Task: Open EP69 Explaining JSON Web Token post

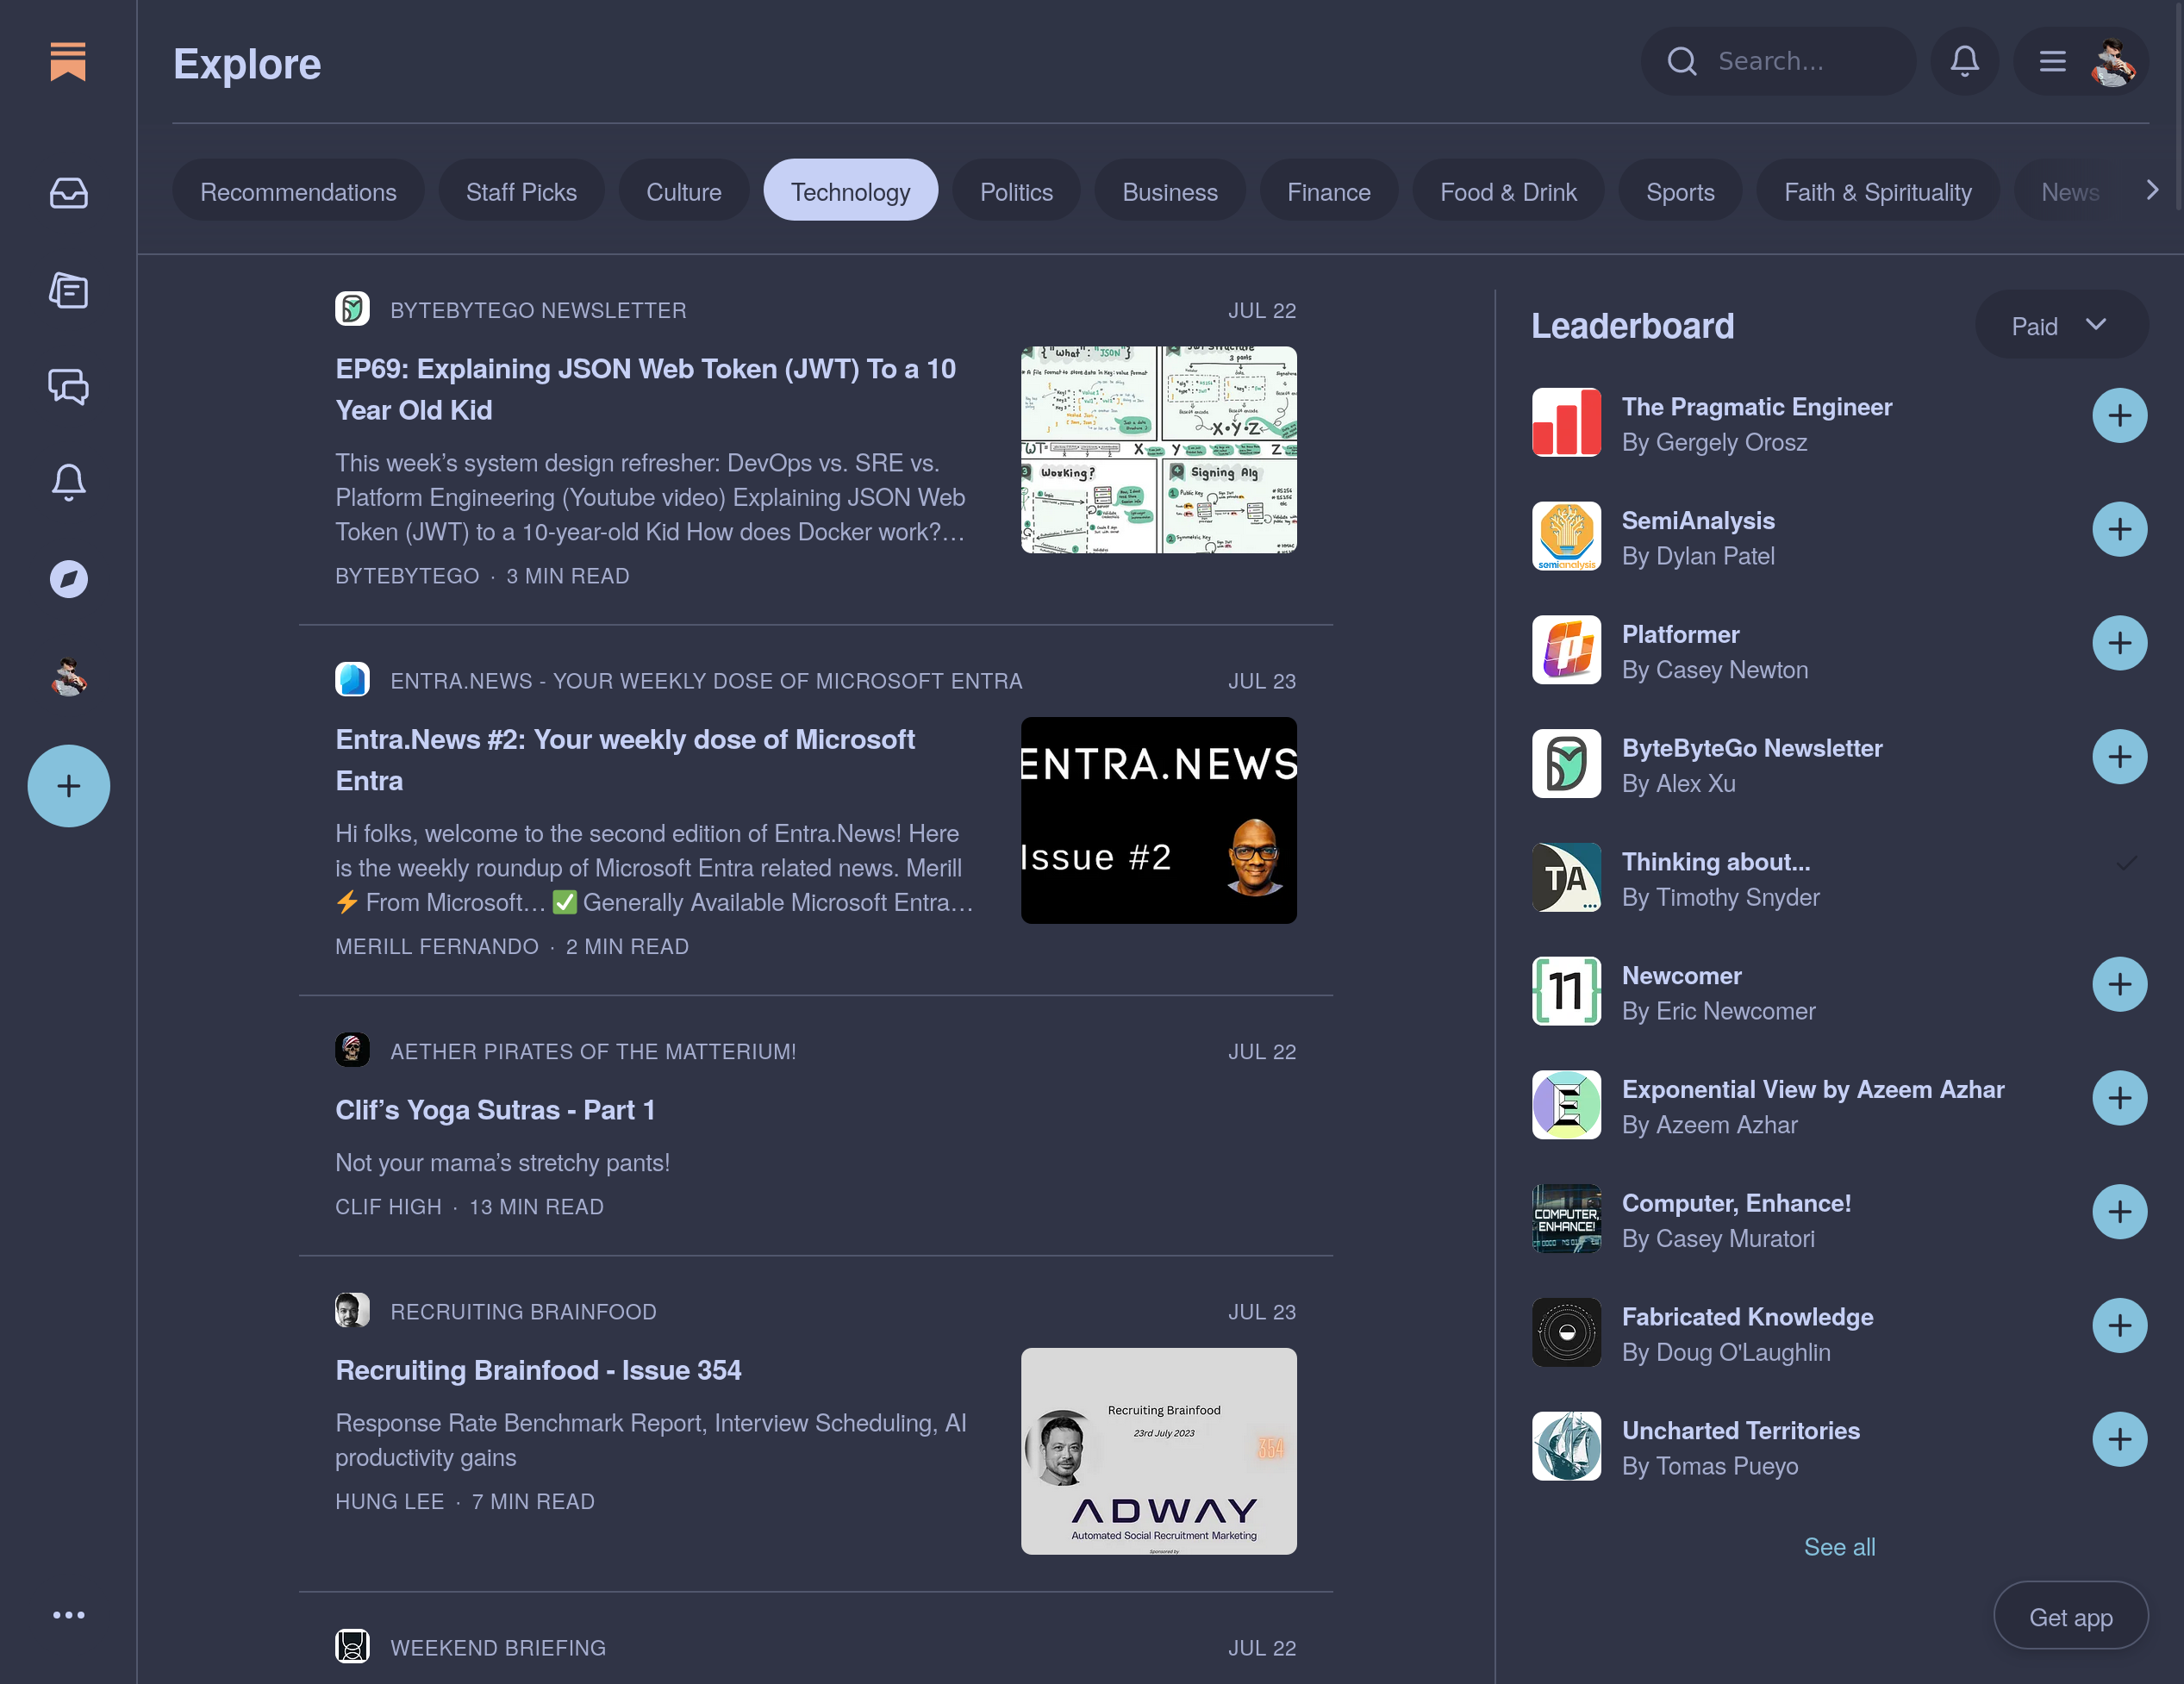Action: tap(645, 389)
